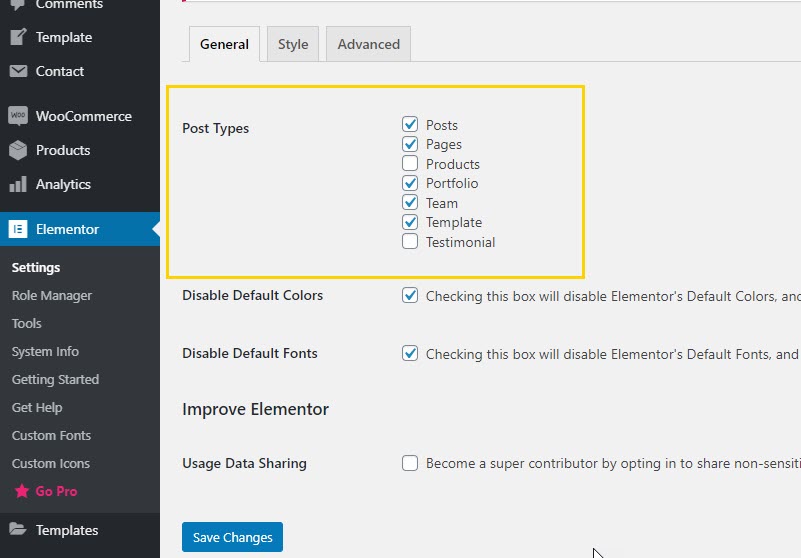Enable the Testimonial post type checkbox

[410, 241]
